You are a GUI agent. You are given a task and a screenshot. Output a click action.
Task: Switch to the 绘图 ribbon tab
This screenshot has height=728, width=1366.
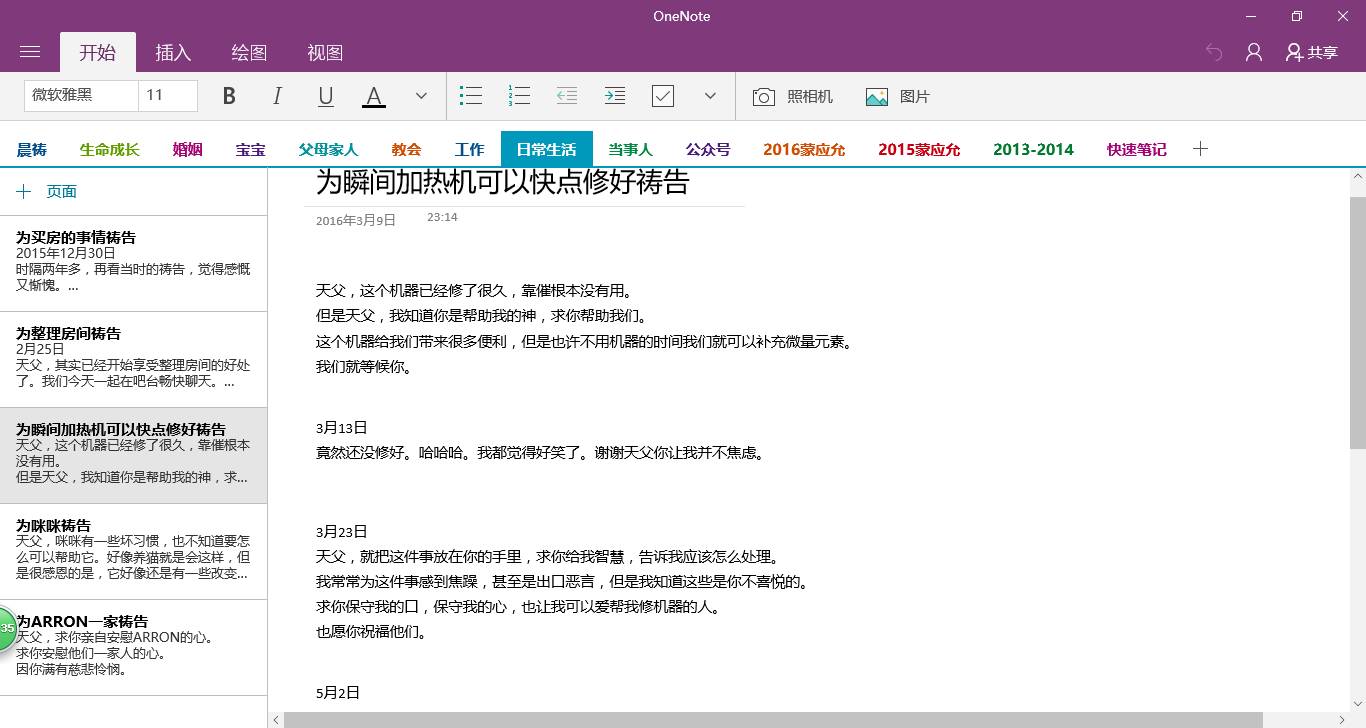[x=249, y=52]
